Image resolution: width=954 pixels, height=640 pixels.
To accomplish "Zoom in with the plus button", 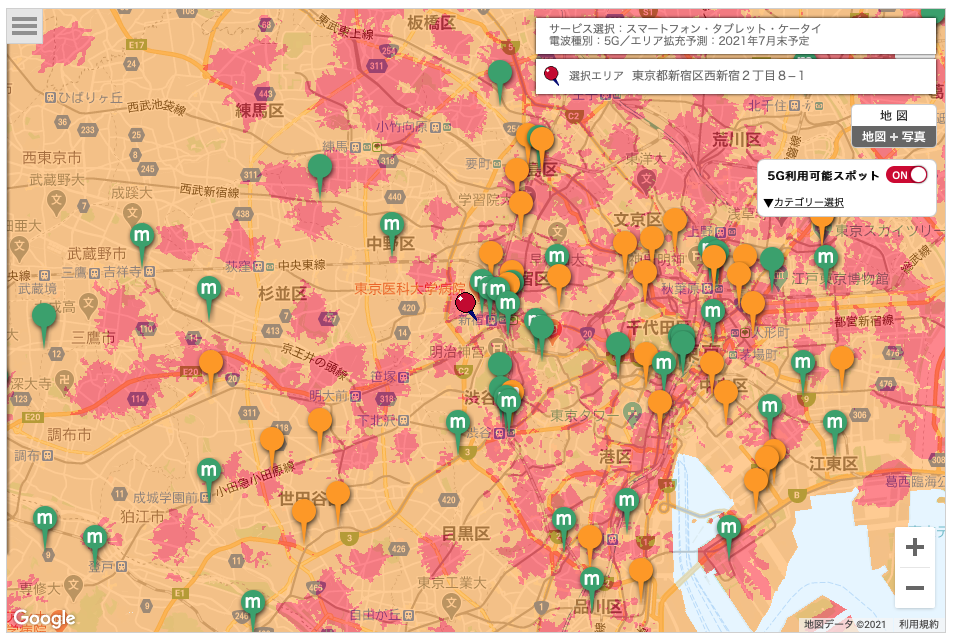I will coord(914,547).
